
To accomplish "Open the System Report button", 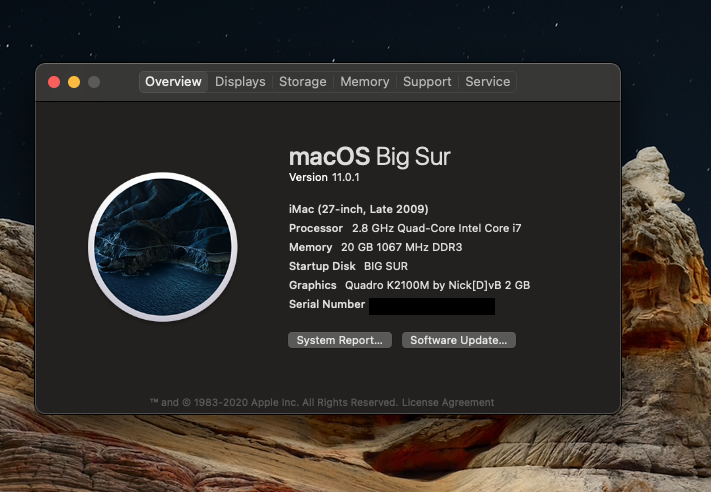I will pos(340,340).
